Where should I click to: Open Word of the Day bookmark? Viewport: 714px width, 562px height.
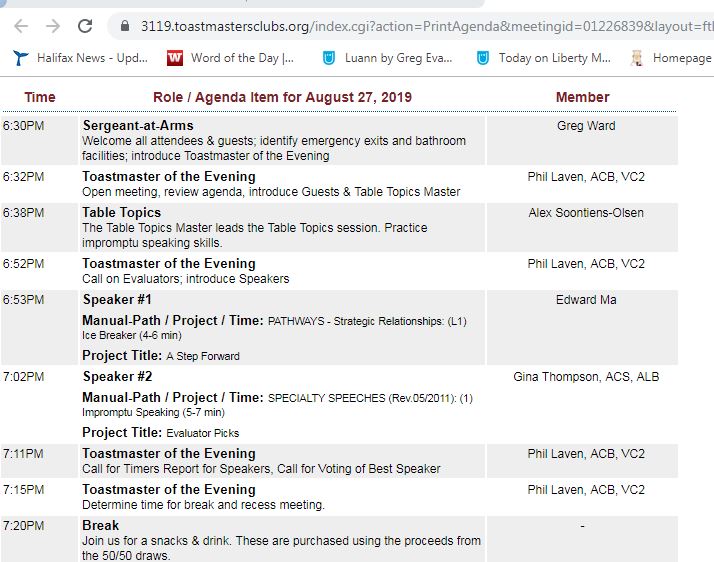[230, 58]
